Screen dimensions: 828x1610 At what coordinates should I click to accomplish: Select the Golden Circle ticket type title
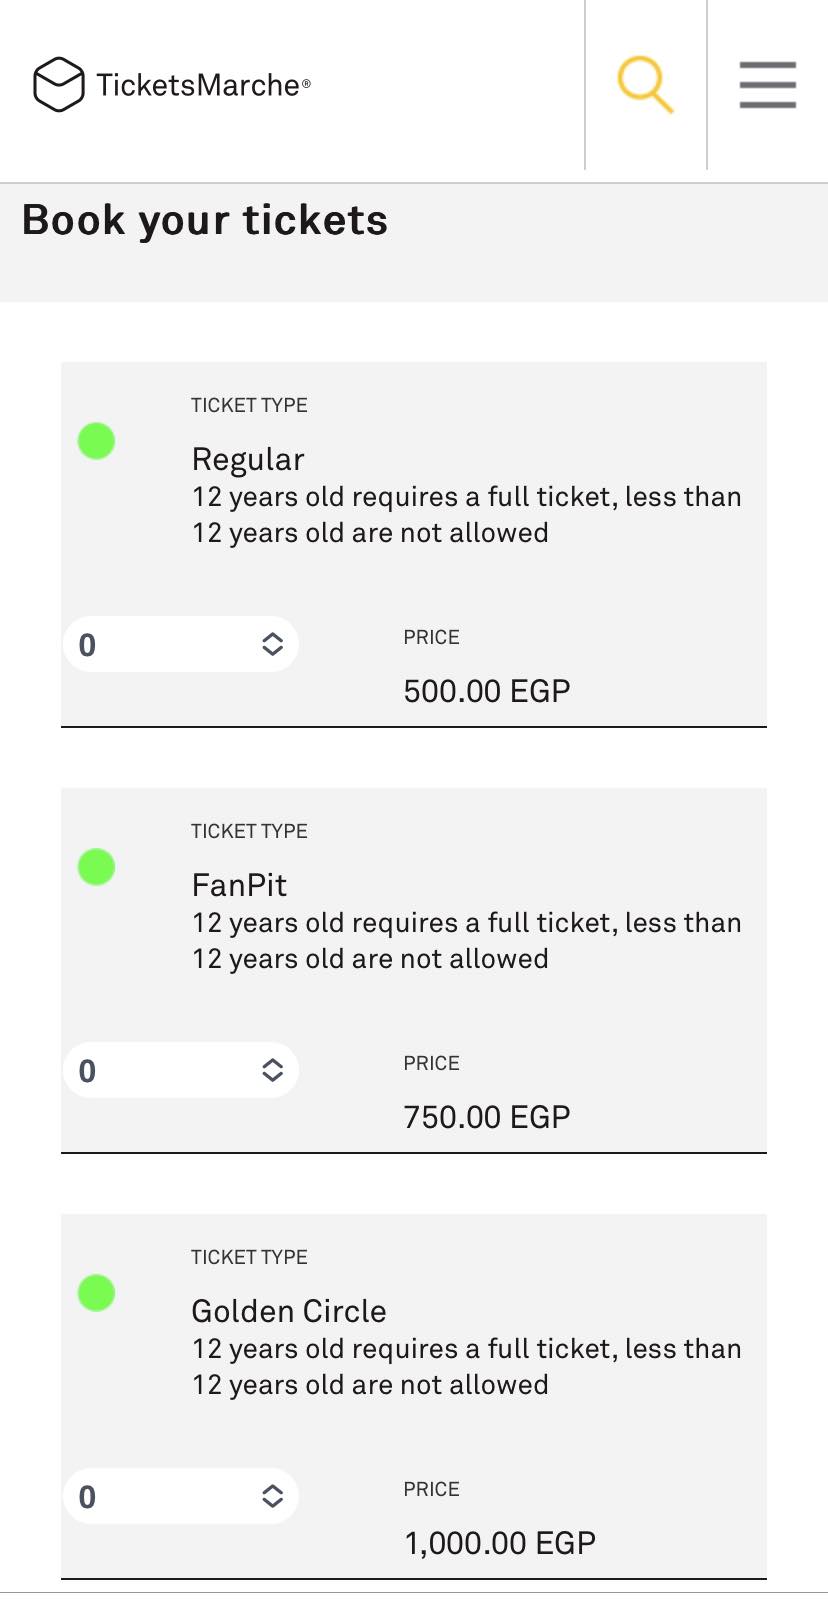pos(289,1311)
